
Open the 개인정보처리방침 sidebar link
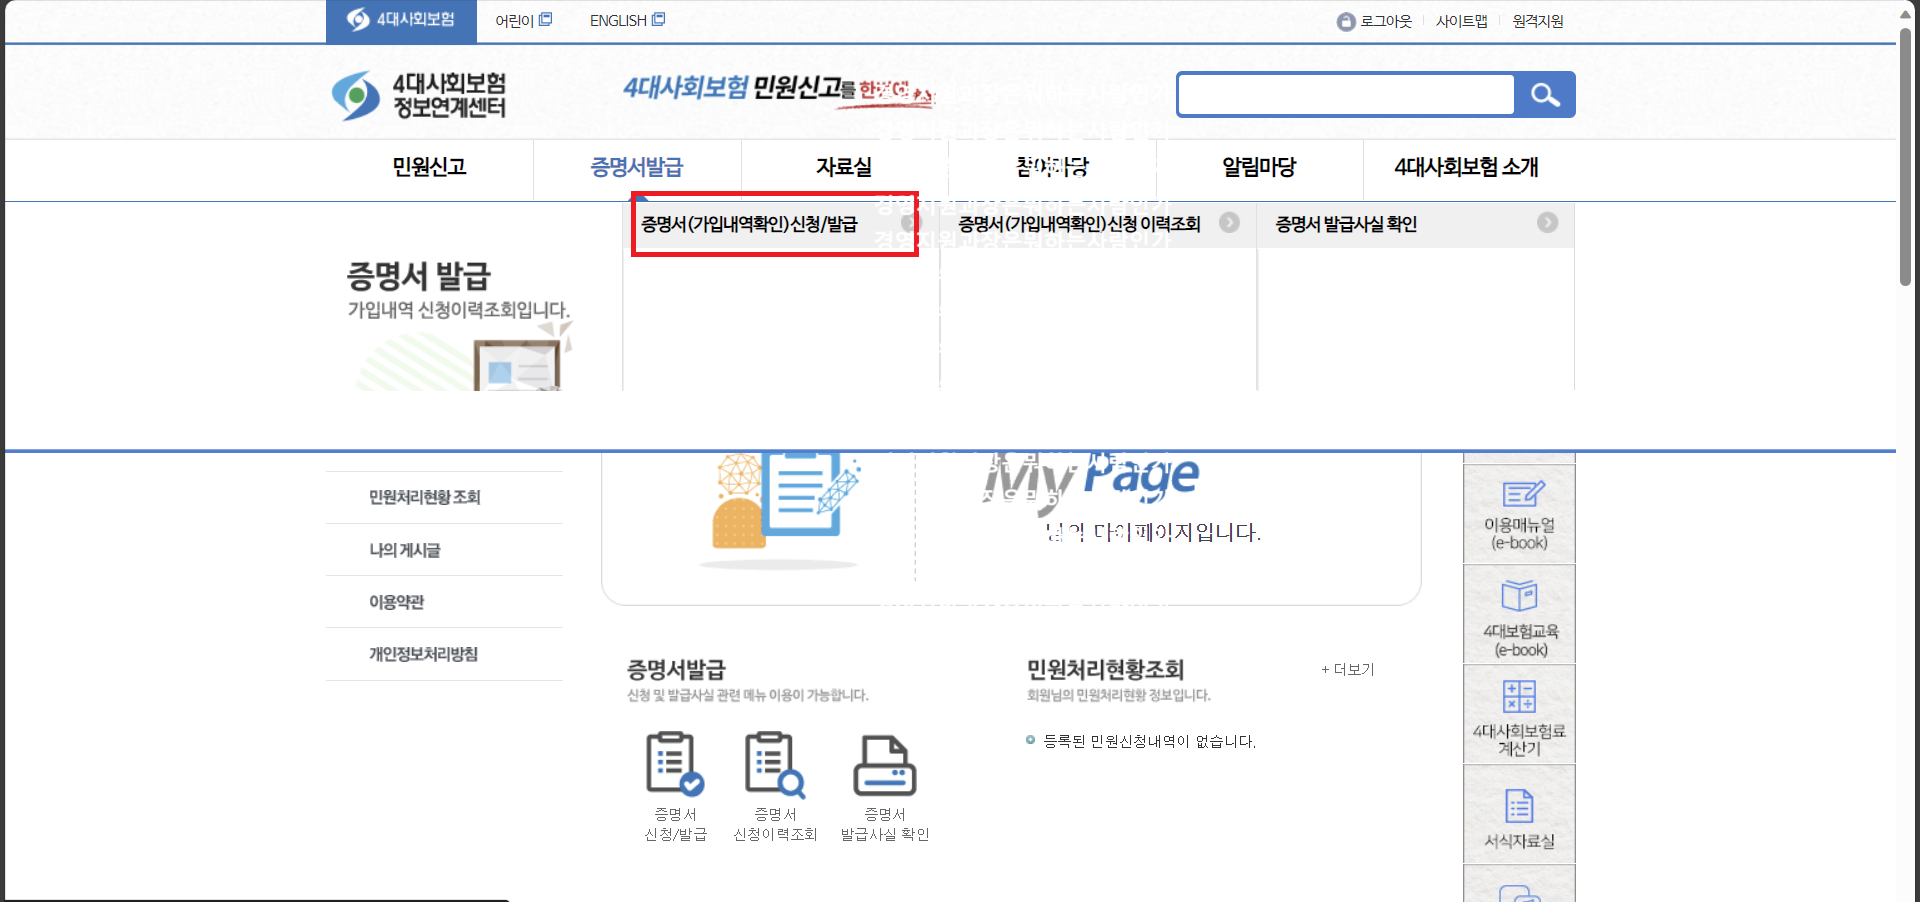click(422, 654)
